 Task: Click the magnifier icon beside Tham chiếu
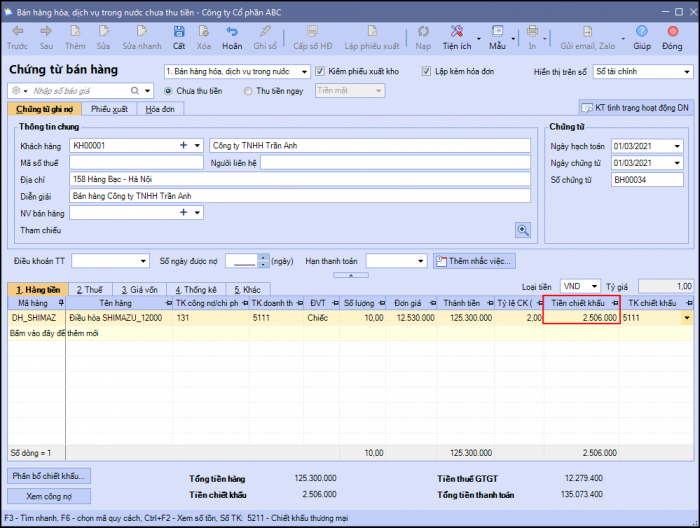tap(522, 230)
